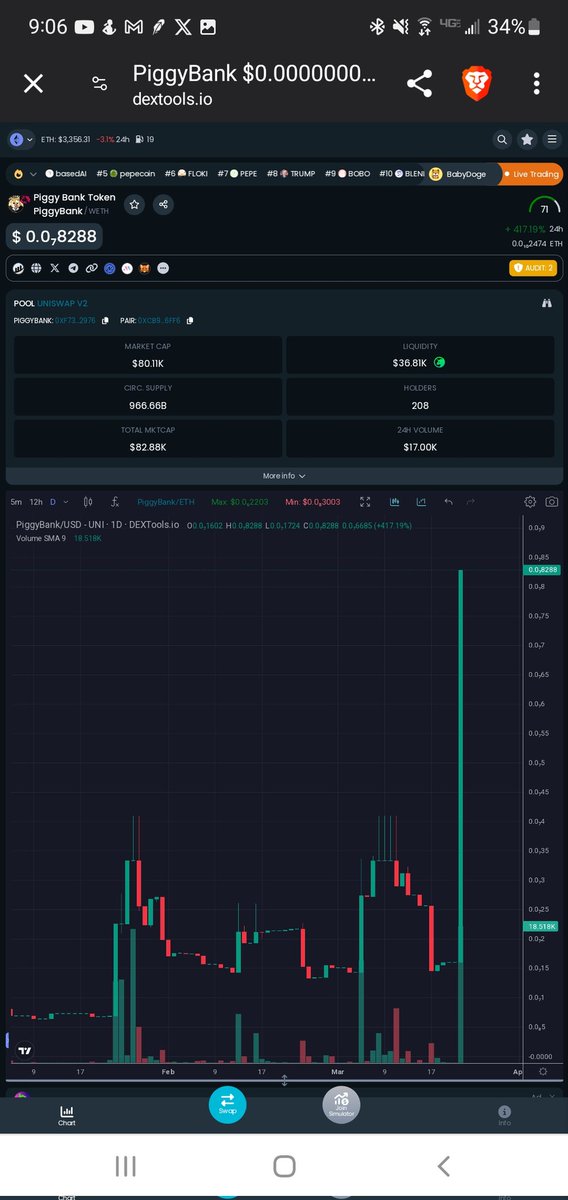Toggle the chart fullscreen mode

tap(366, 502)
